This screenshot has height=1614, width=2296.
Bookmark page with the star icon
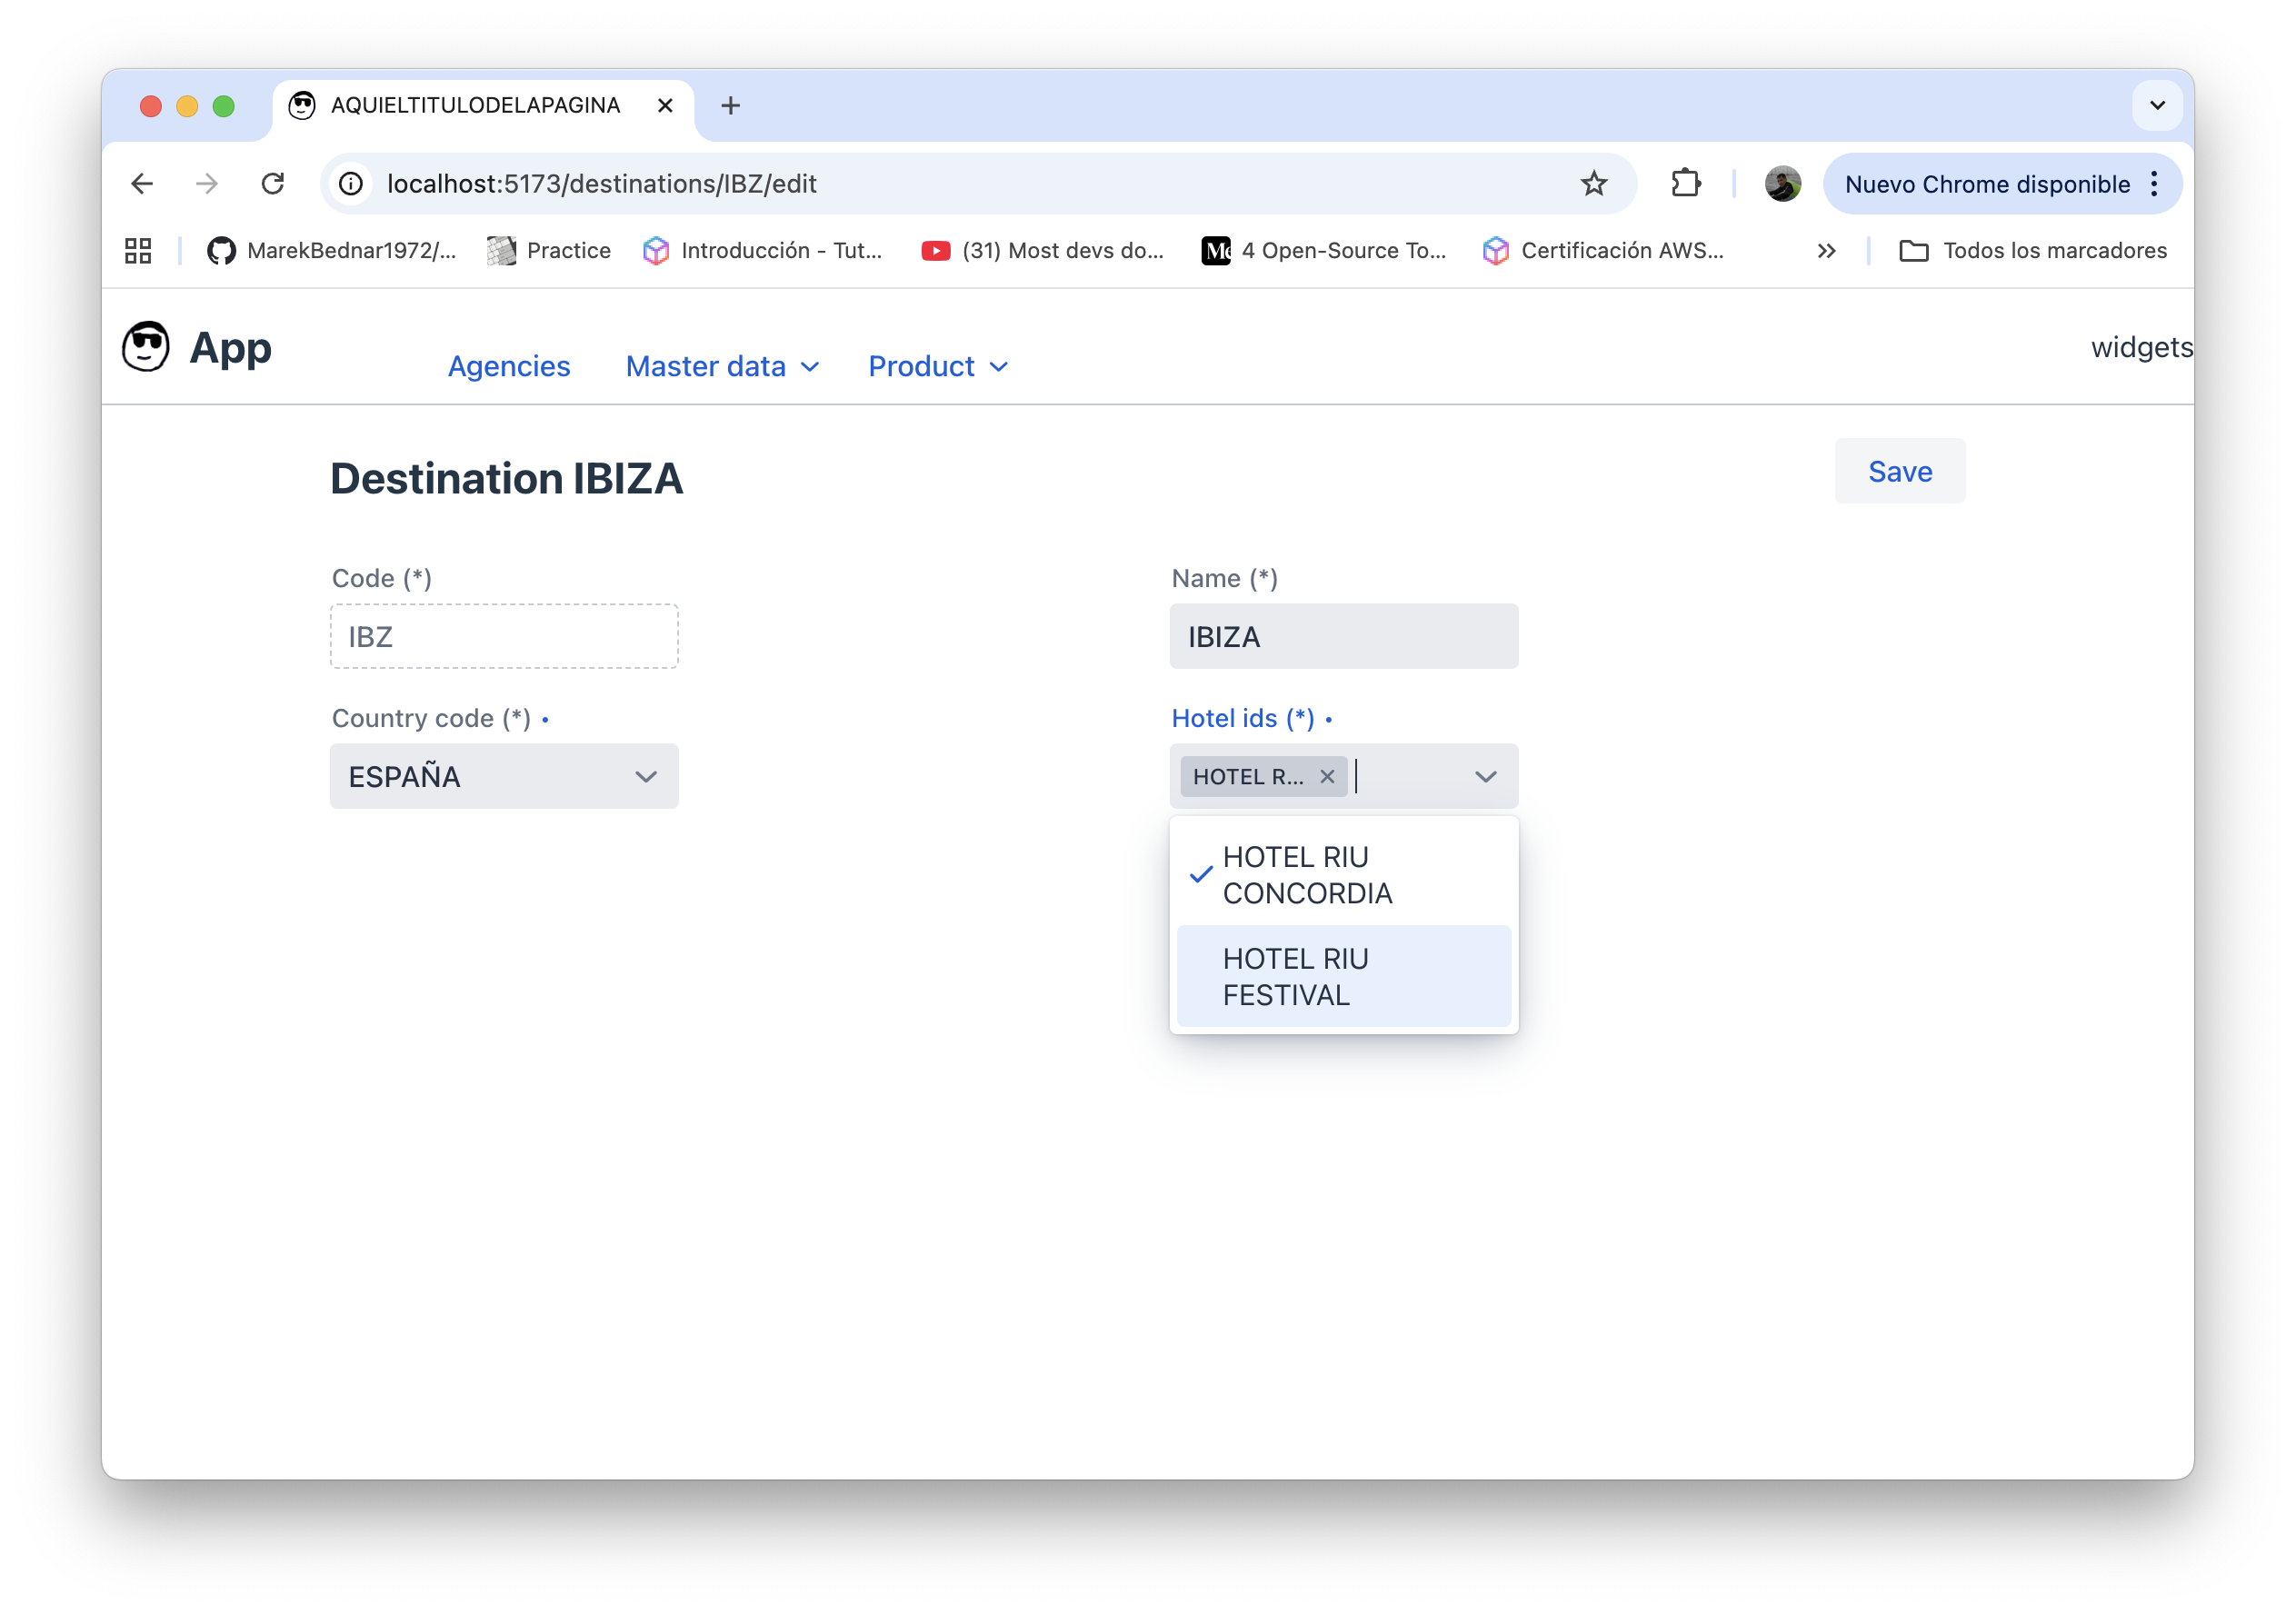pos(1593,184)
